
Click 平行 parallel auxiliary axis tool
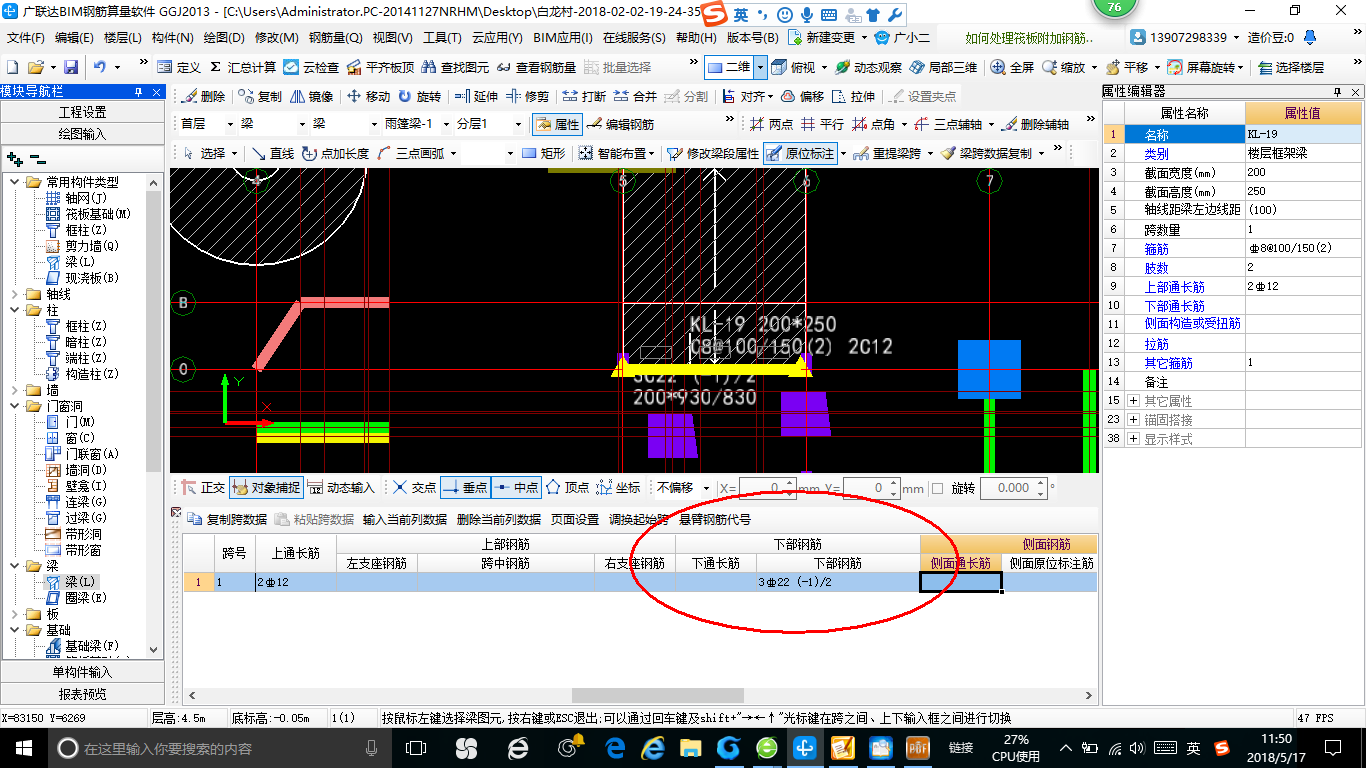(822, 124)
